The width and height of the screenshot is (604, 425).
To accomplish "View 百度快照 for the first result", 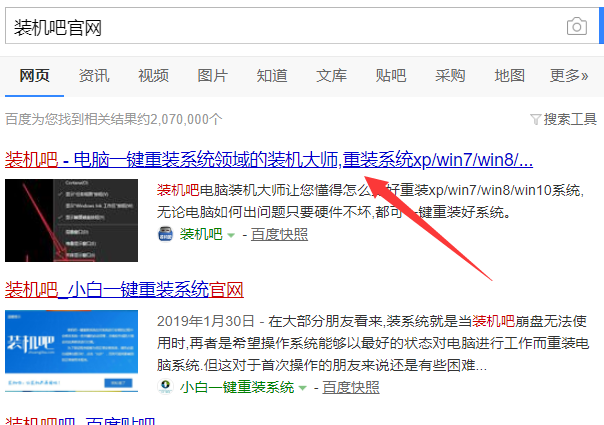I will [279, 235].
